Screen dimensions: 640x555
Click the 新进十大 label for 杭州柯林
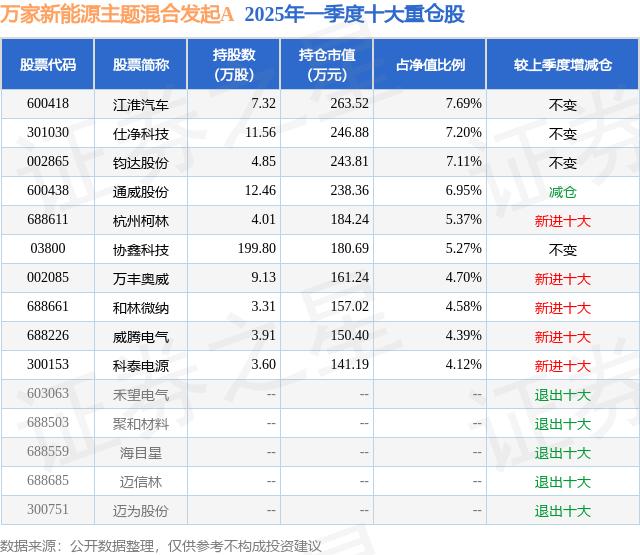pos(562,221)
